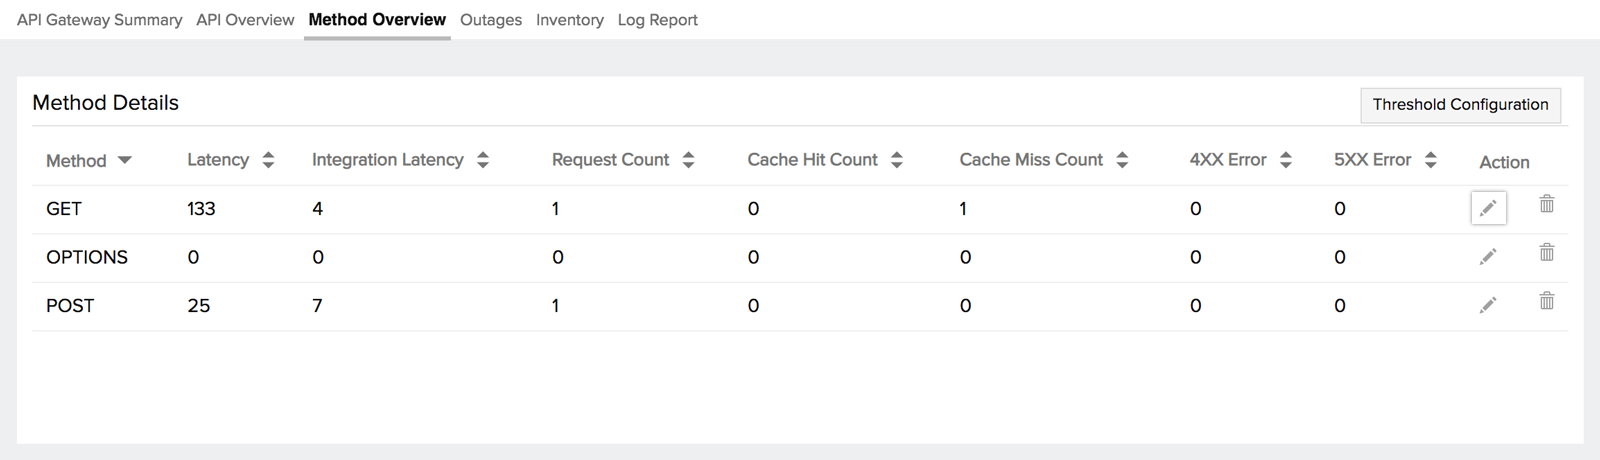View the Log Report tab
This screenshot has width=1600, height=460.
pos(657,20)
